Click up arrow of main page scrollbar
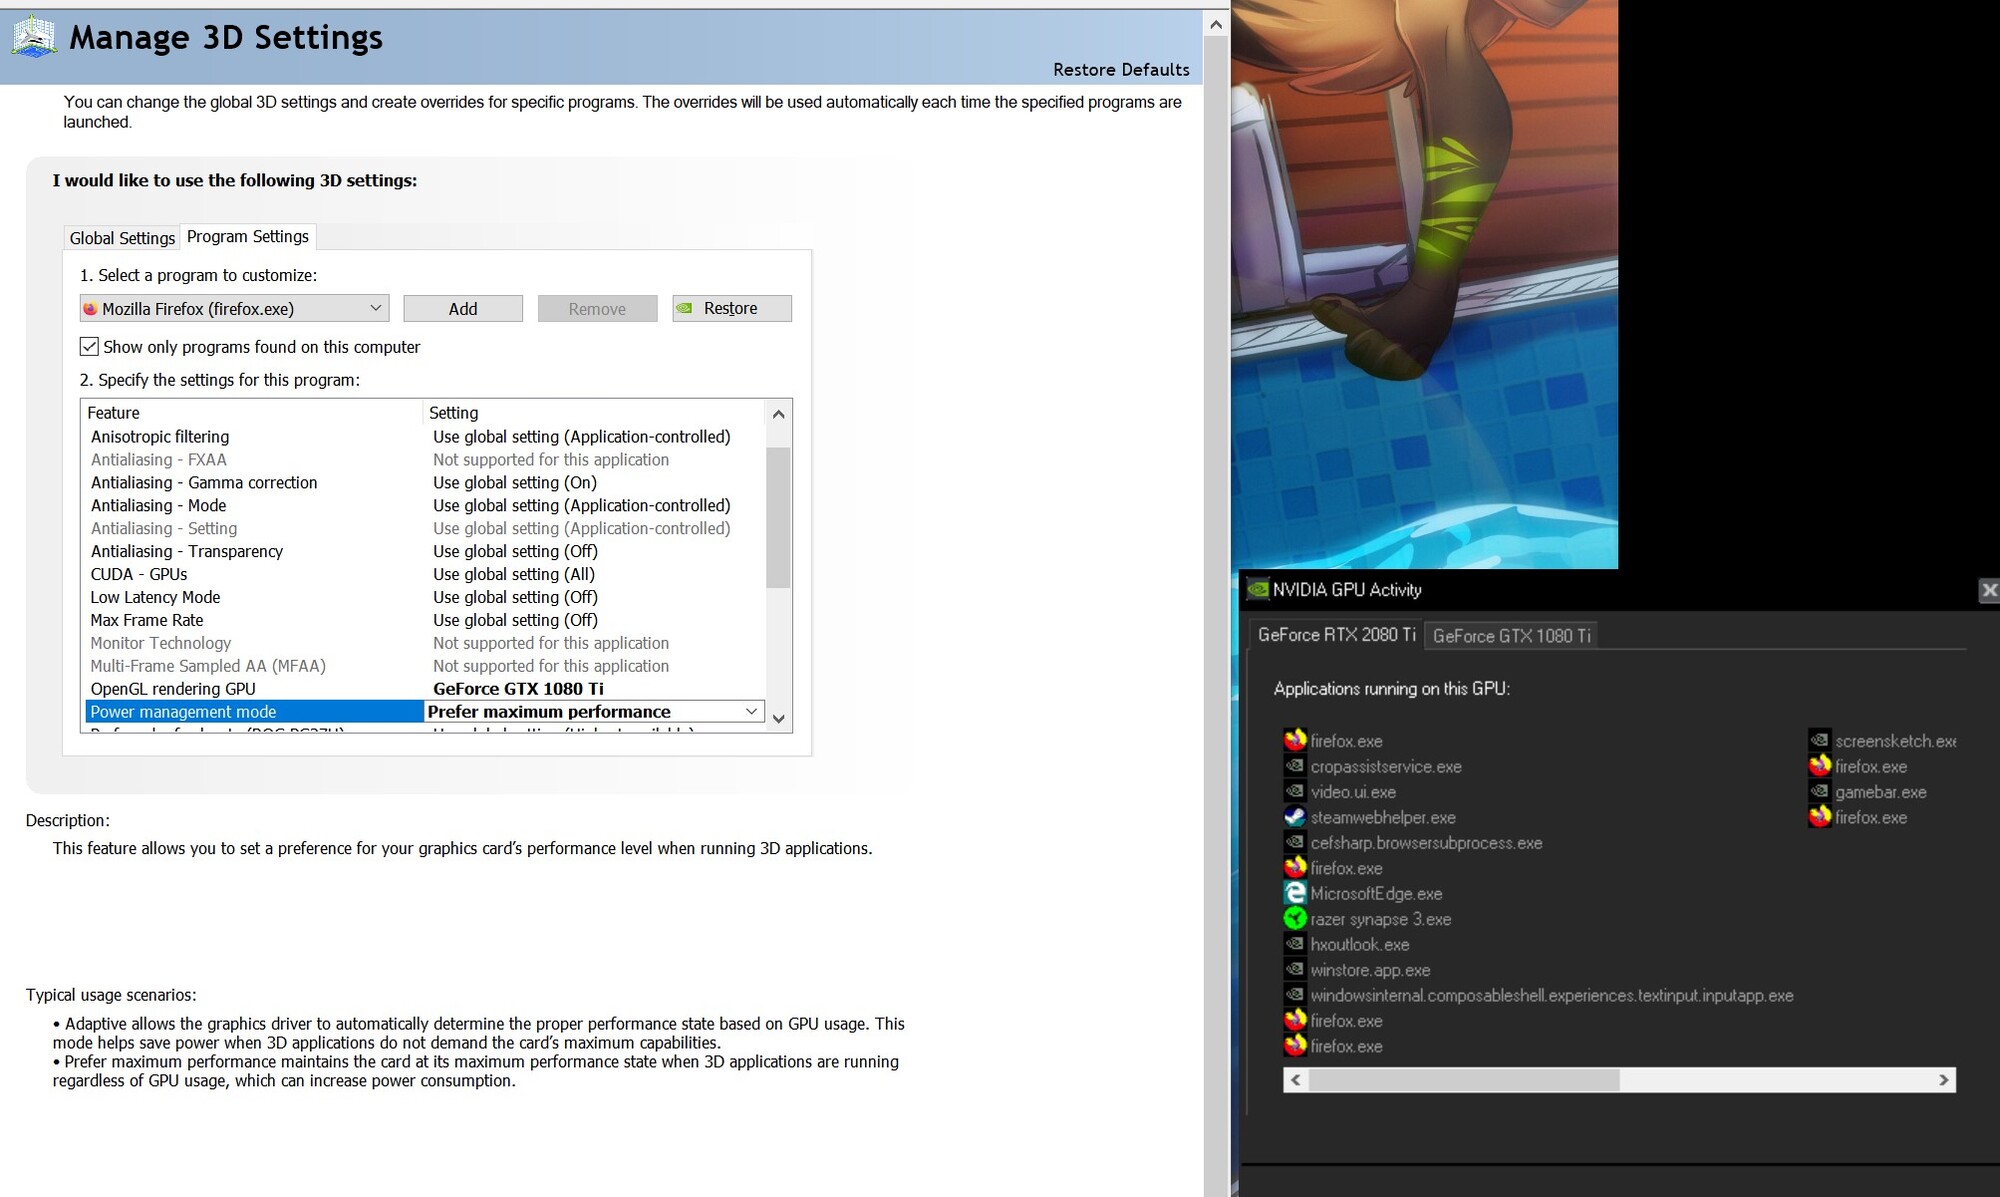 pyautogui.click(x=1216, y=24)
